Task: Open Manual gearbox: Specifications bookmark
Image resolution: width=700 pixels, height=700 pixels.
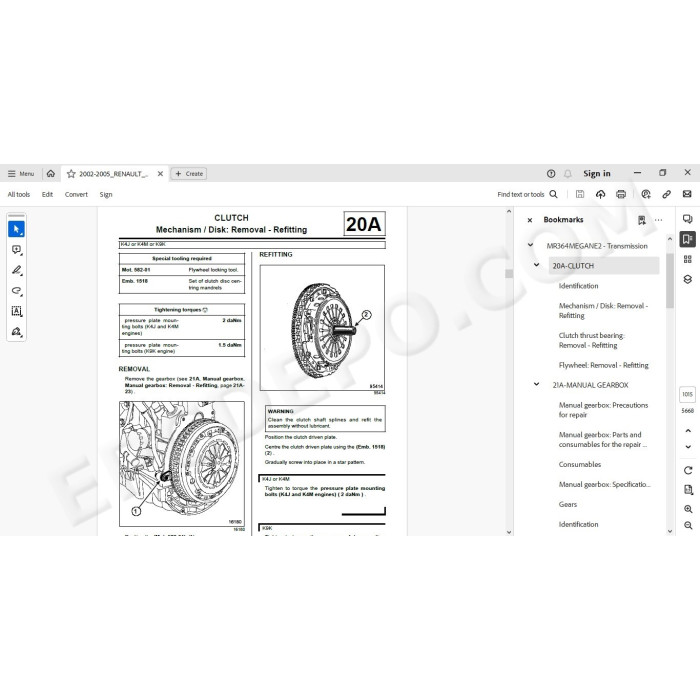Action: [604, 484]
